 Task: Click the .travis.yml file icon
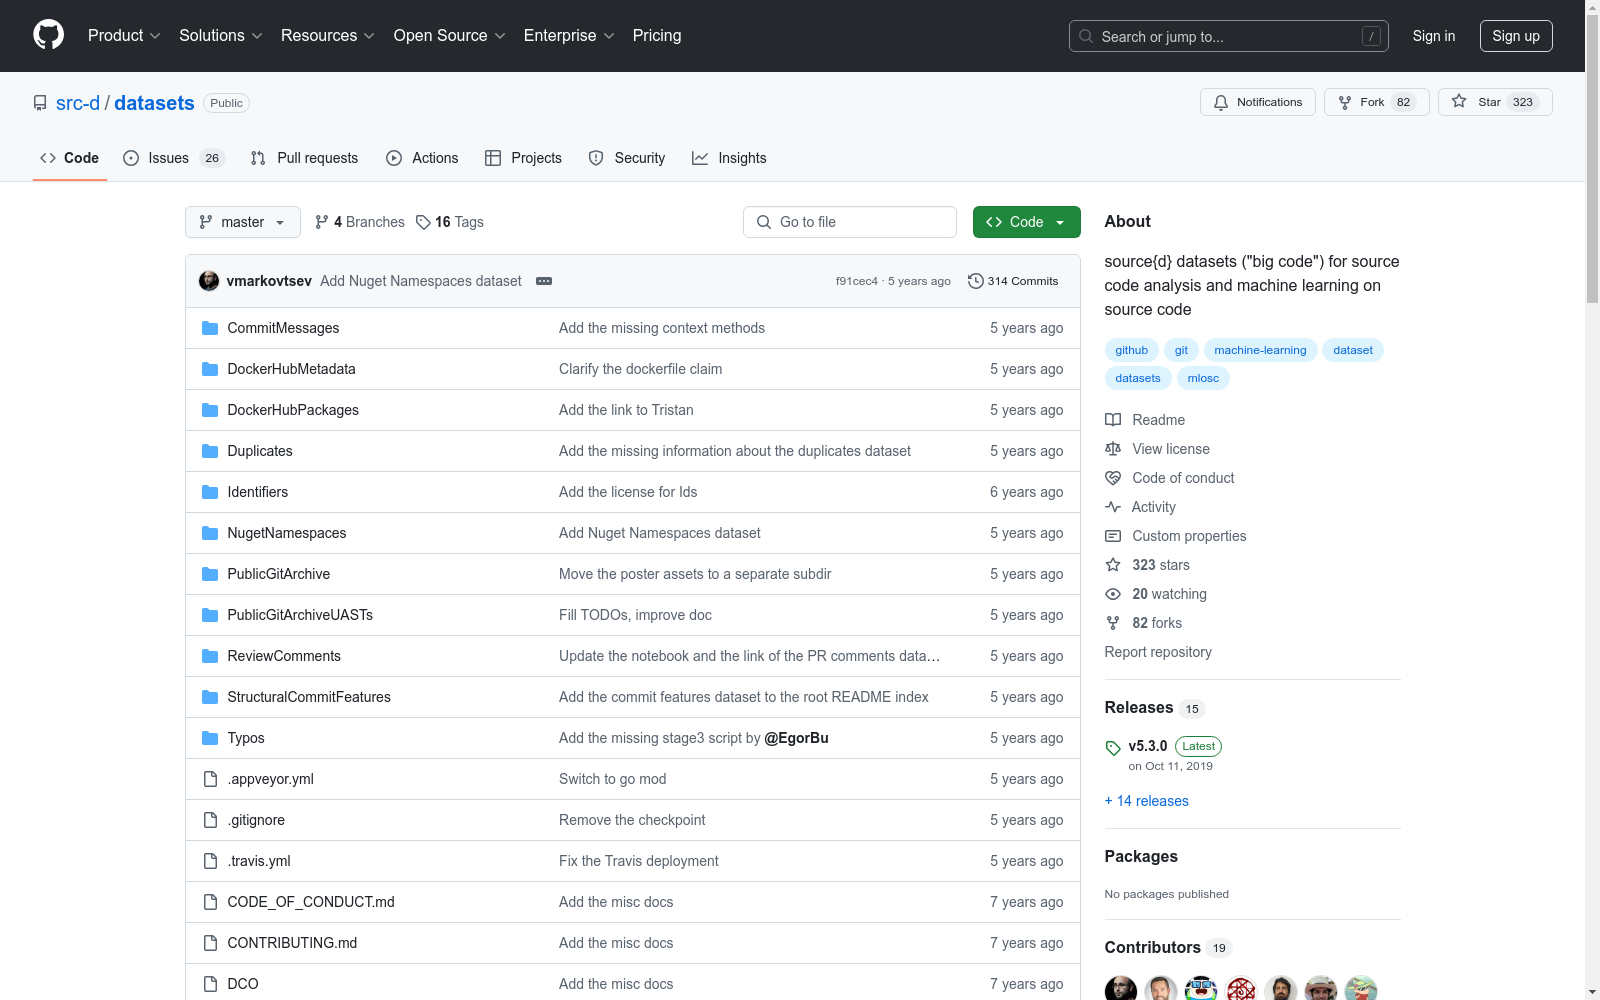pos(210,861)
